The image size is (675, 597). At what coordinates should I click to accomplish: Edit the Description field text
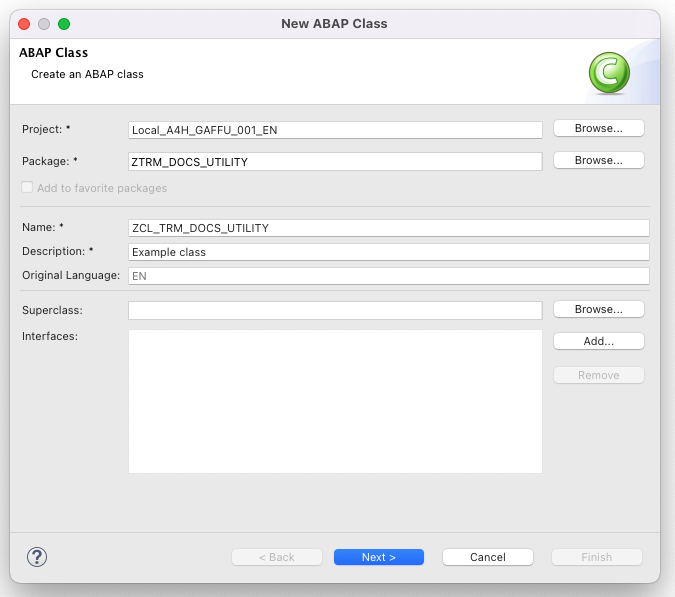(389, 252)
